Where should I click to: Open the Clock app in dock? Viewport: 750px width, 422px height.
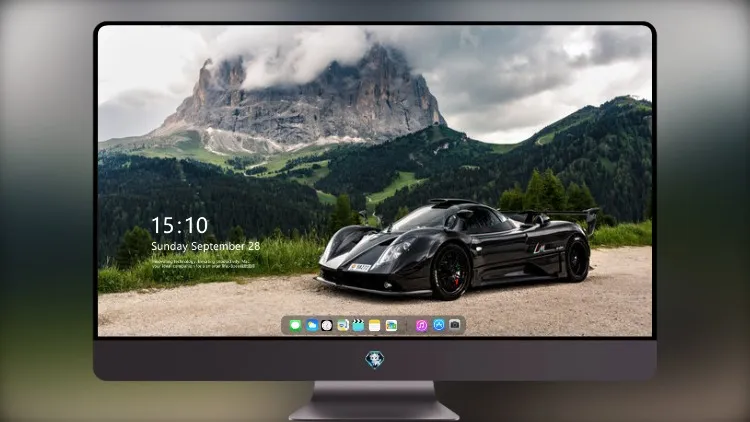pos(327,325)
